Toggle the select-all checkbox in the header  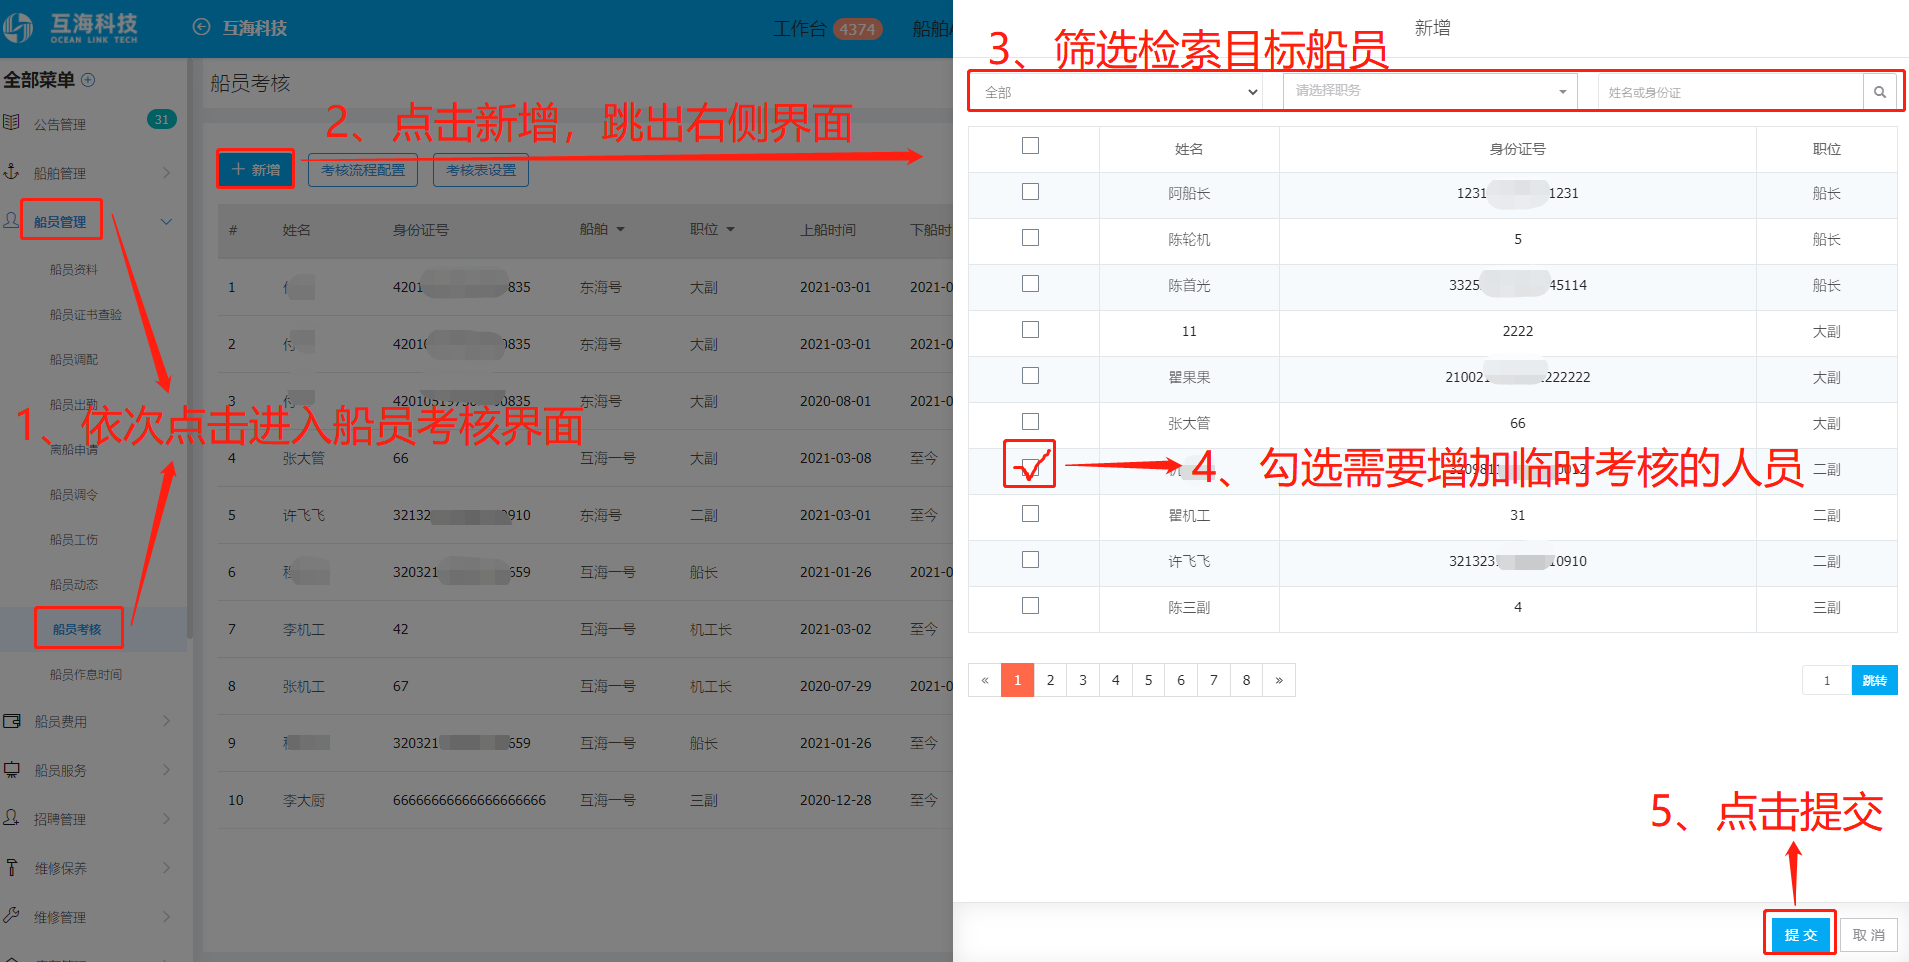[x=1030, y=146]
